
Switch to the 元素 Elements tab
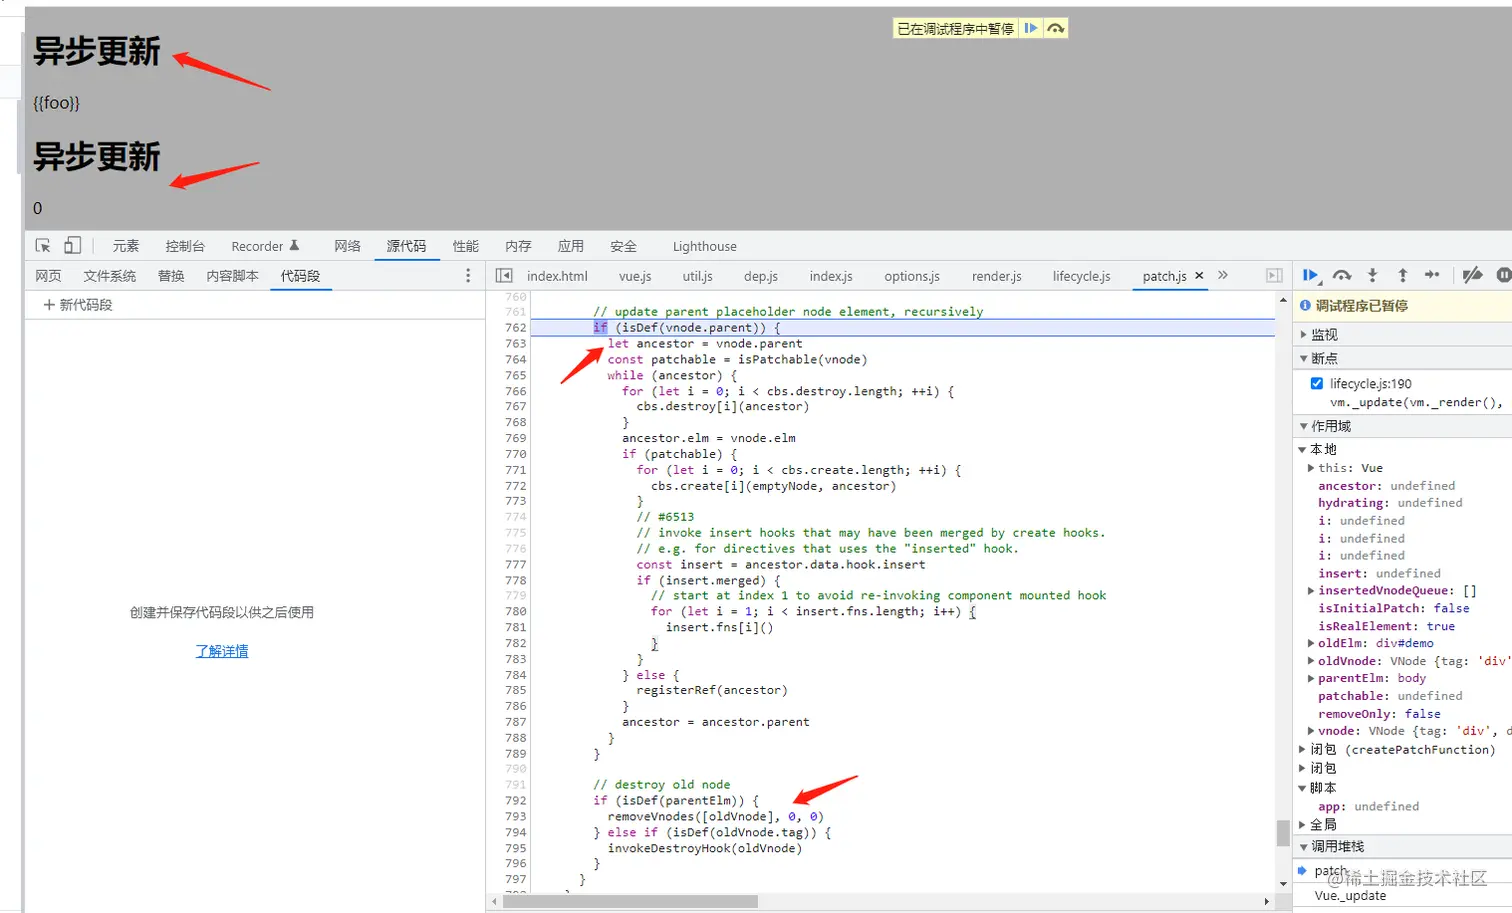126,246
